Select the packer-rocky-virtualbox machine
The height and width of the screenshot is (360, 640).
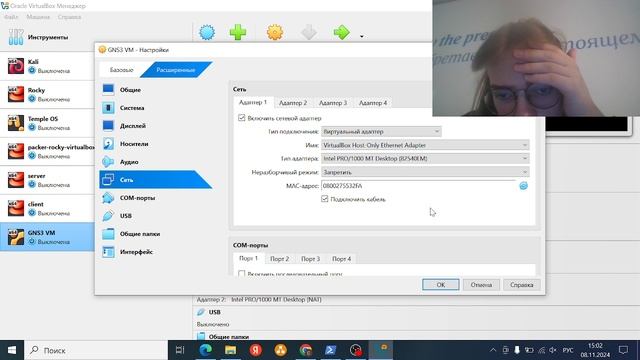tap(47, 151)
